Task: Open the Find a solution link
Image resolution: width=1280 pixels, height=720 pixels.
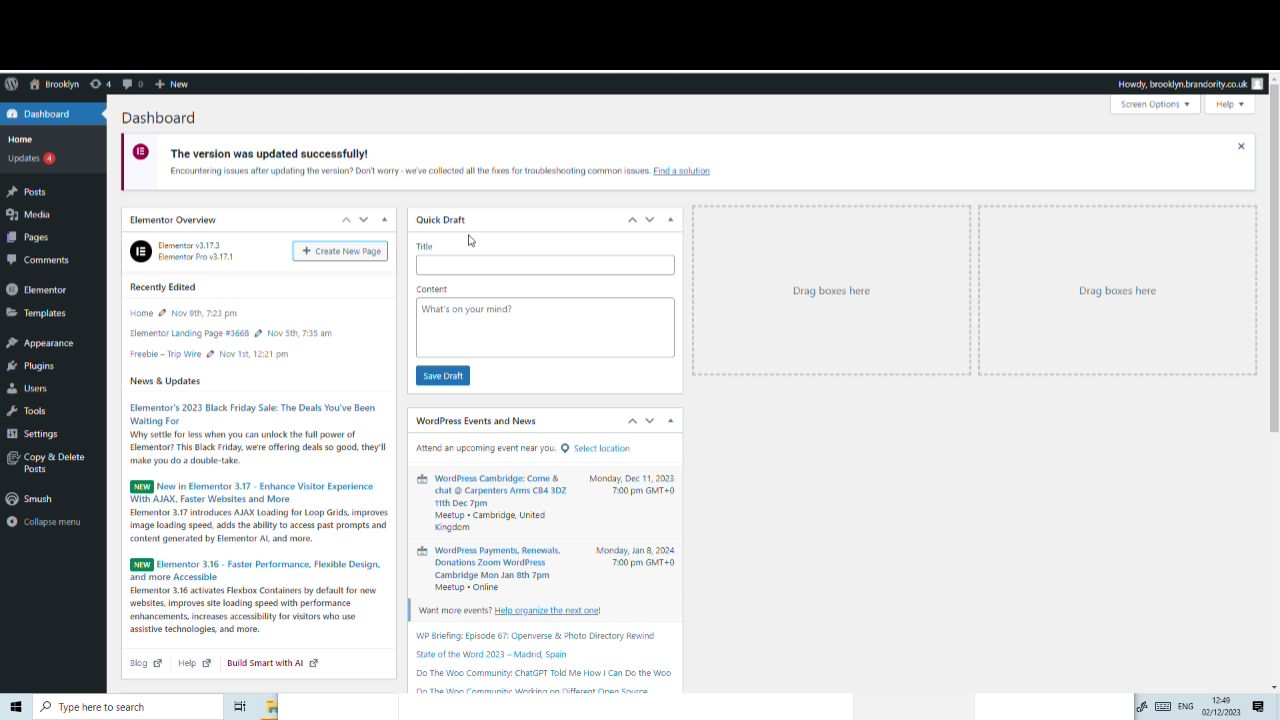Action: coord(681,170)
